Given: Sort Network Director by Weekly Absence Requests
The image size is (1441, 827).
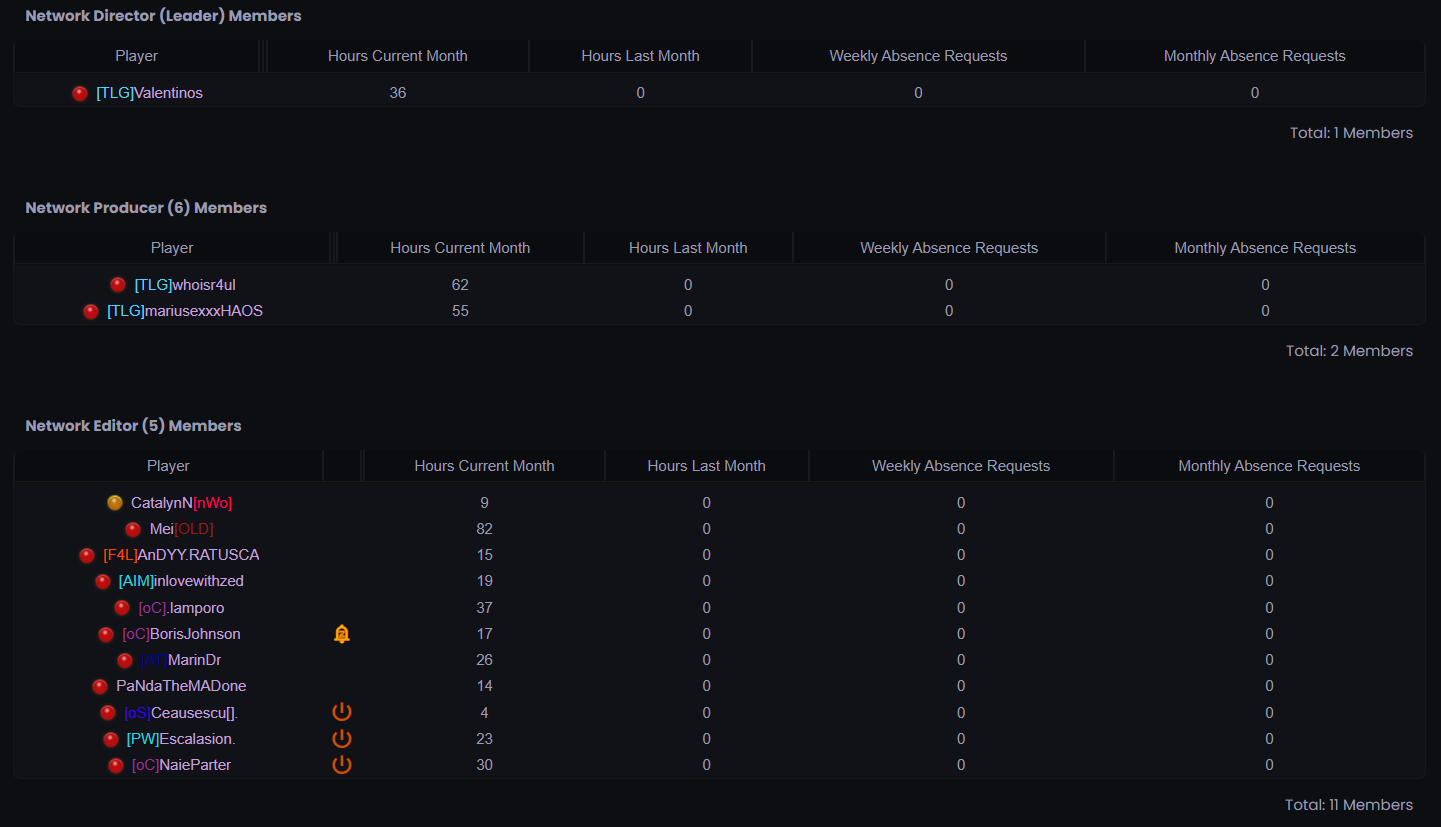Looking at the screenshot, I should click(x=918, y=56).
